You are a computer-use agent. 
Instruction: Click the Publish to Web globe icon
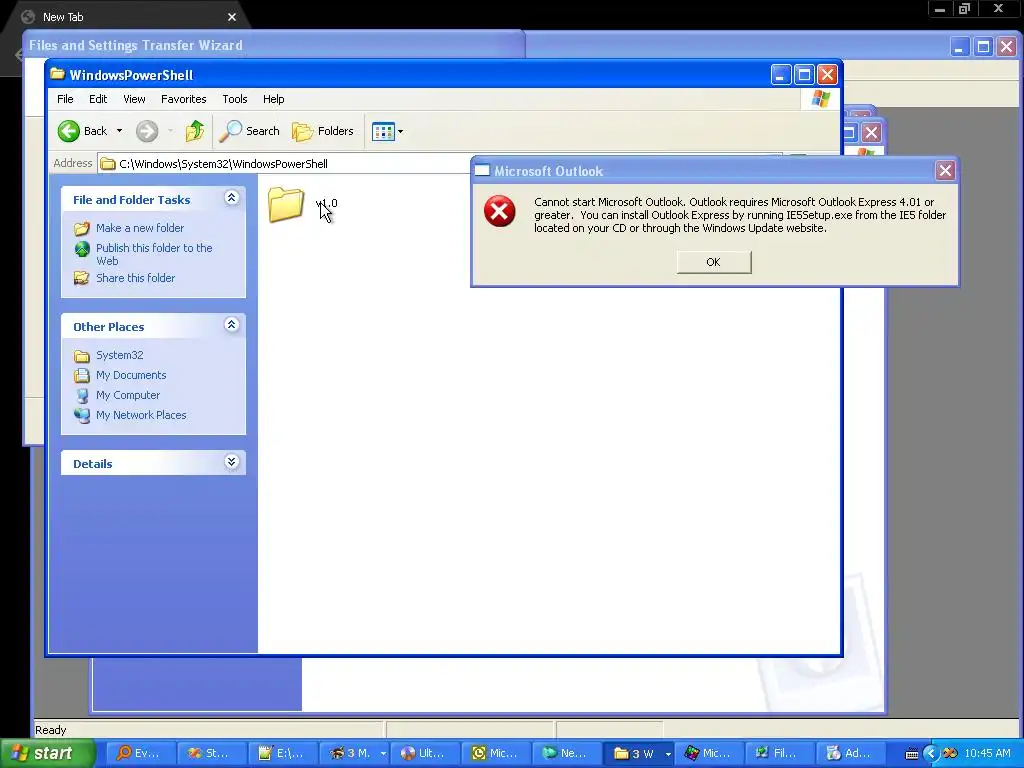pos(82,249)
